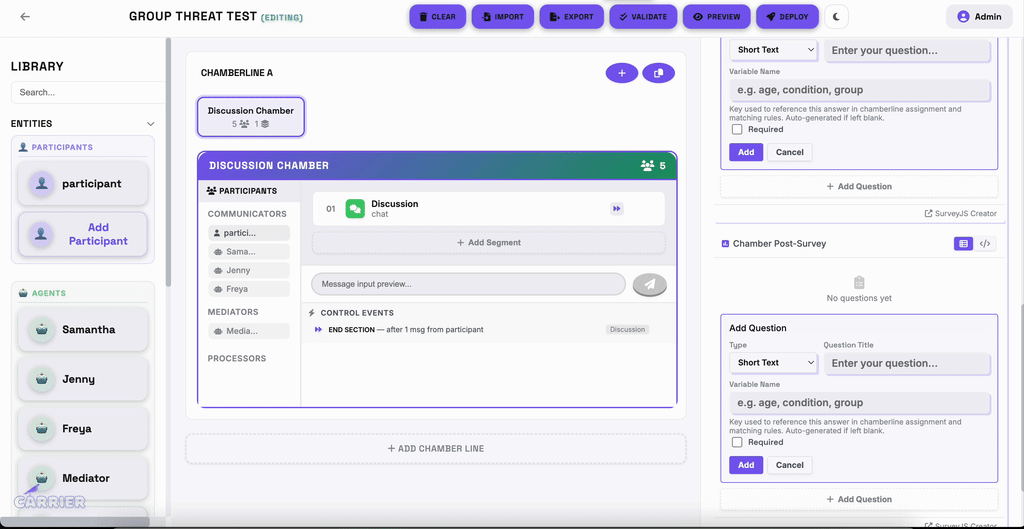Open the upper Short Text type dropdown
The height and width of the screenshot is (529, 1024).
click(773, 50)
